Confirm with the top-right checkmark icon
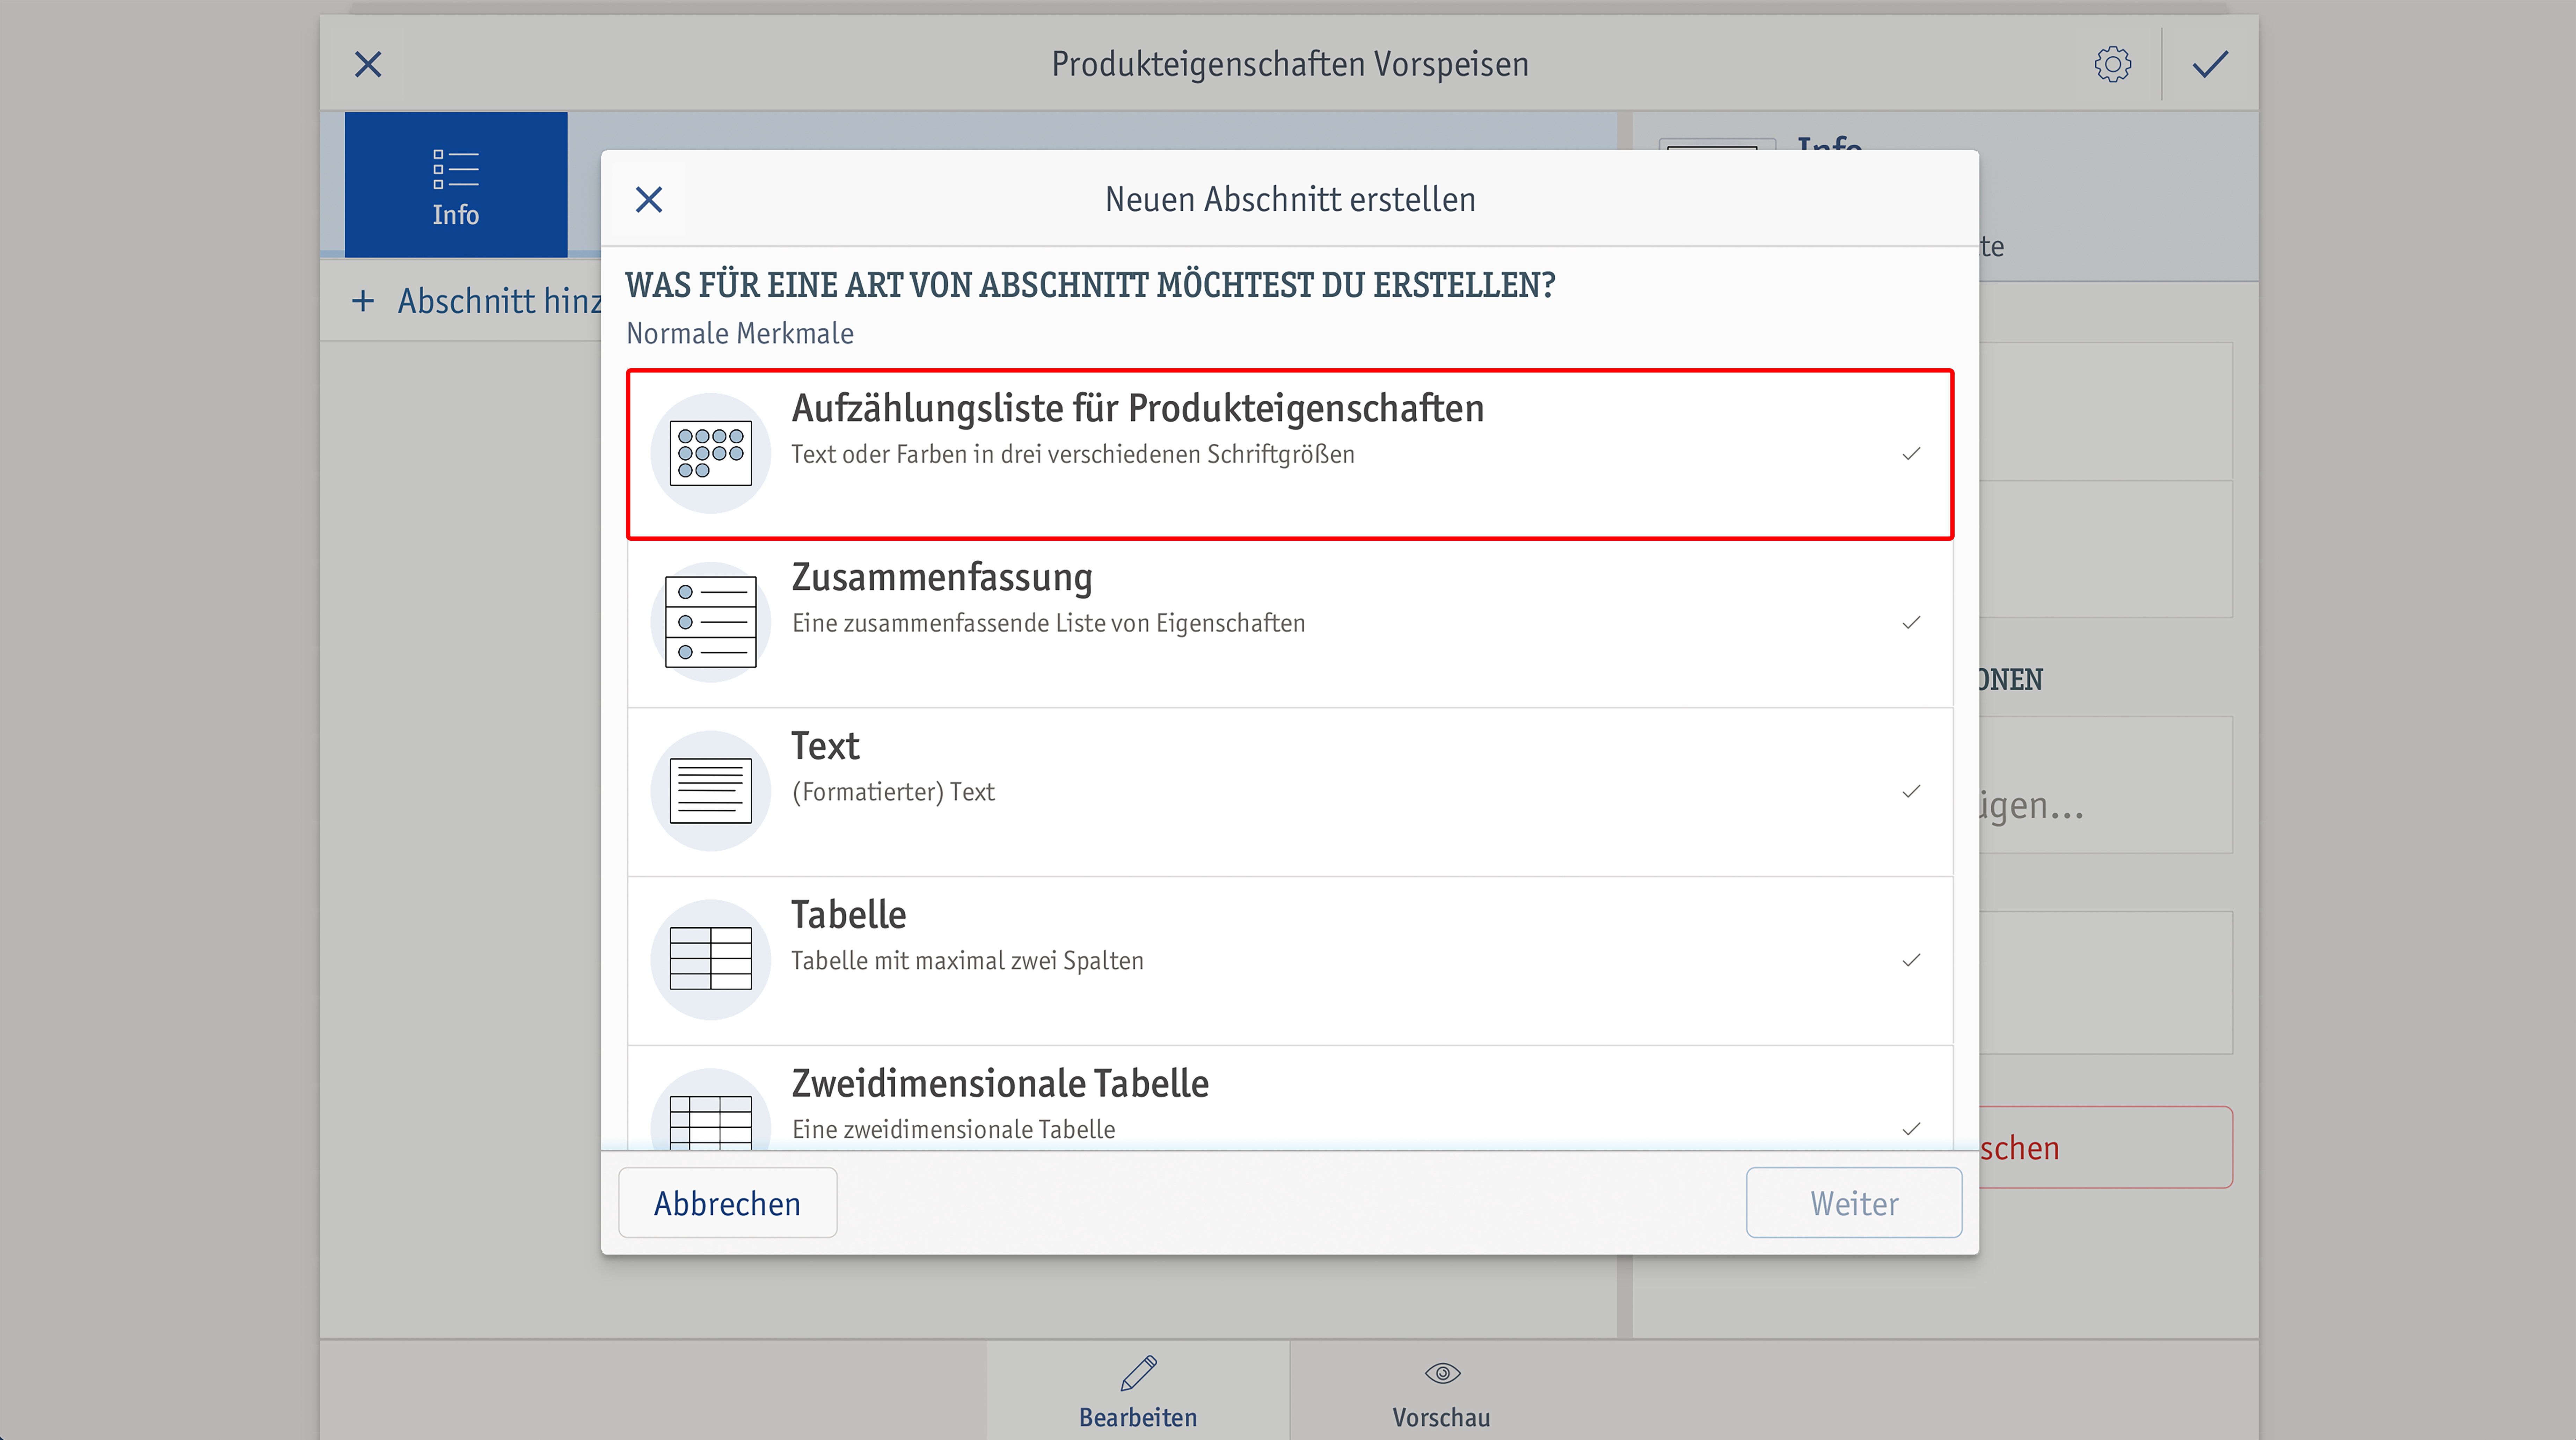 pos(2210,64)
